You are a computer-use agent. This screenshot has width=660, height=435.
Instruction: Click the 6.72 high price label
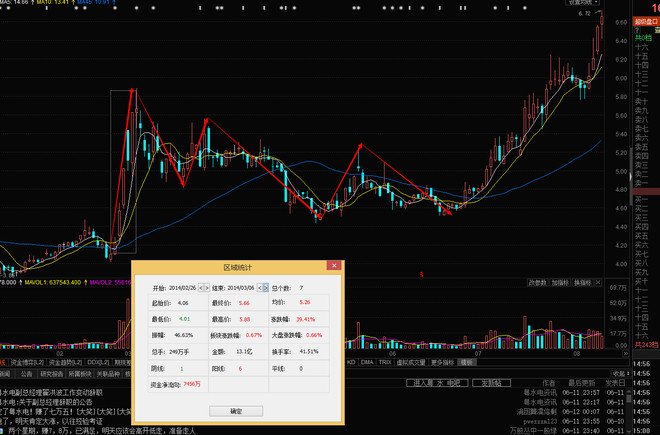(x=585, y=13)
